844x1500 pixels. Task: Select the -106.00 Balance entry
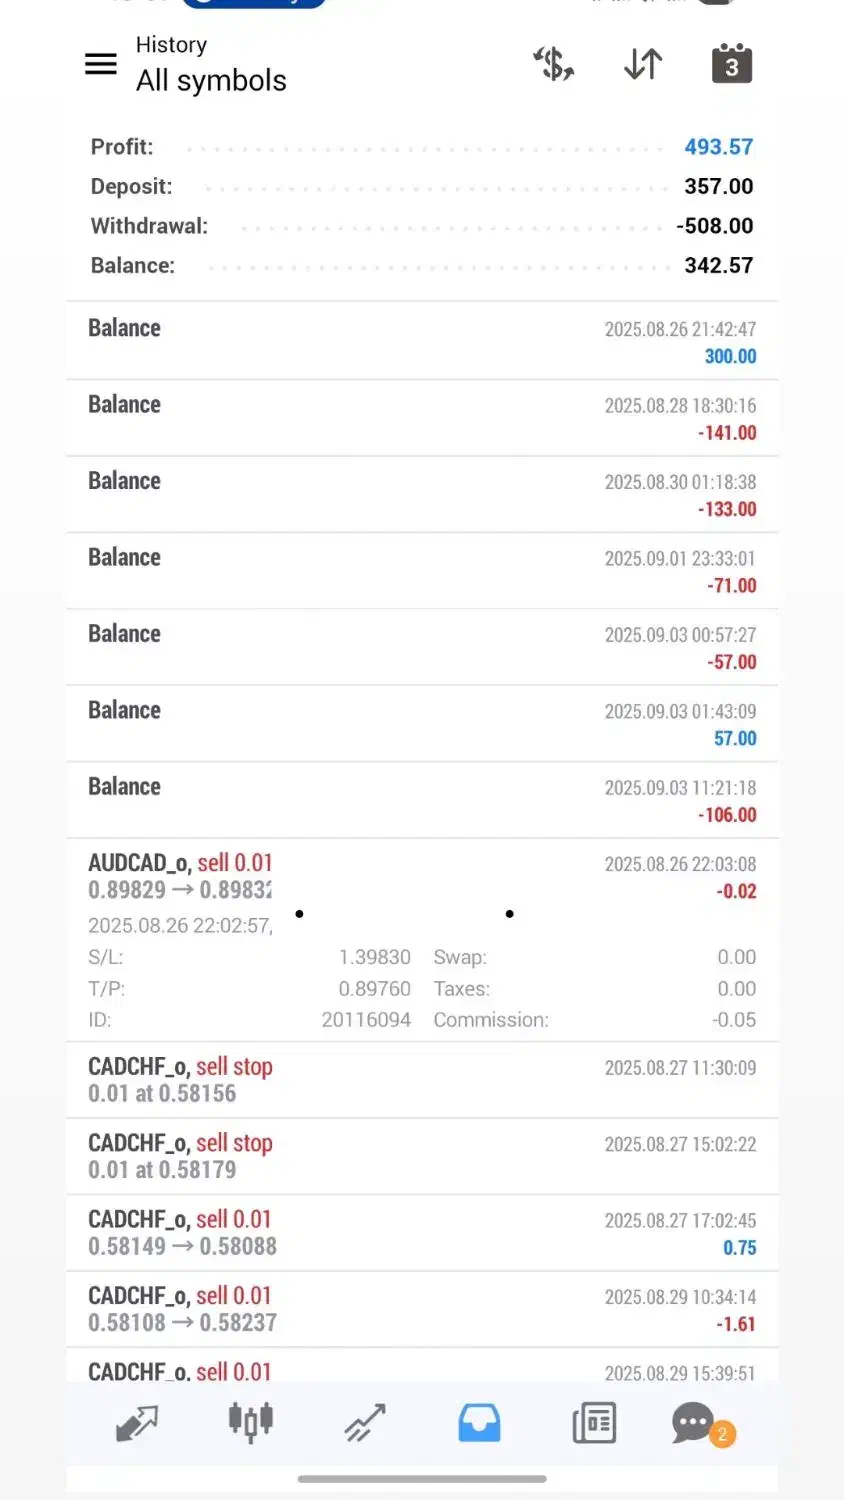421,800
